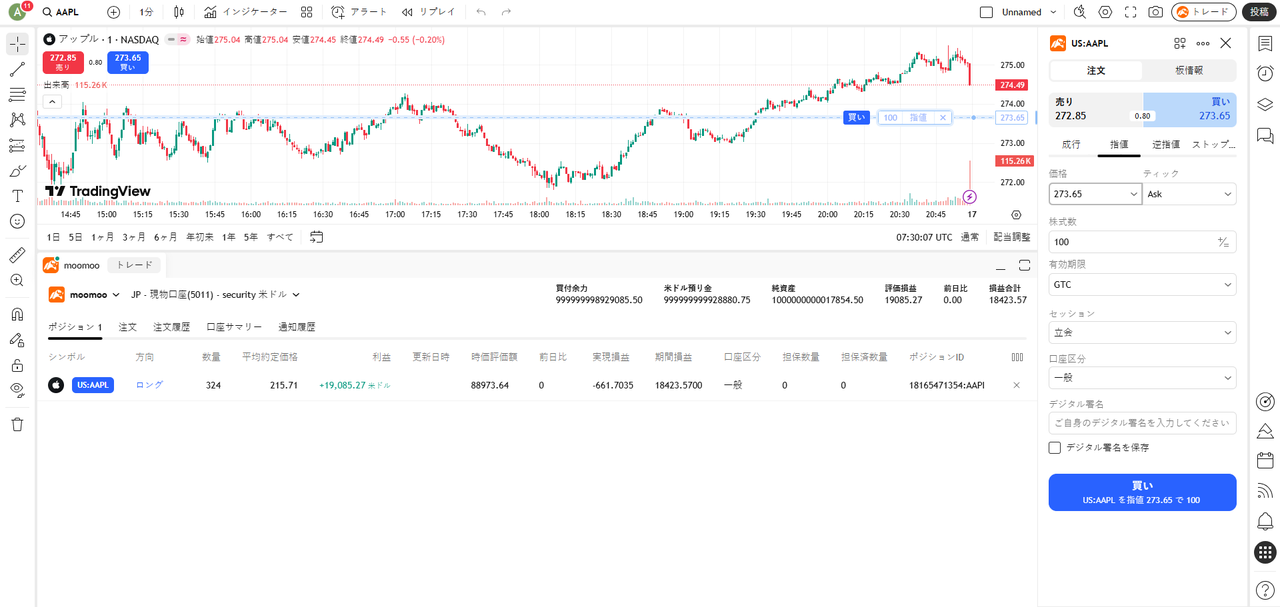Image resolution: width=1280 pixels, height=607 pixels.
Task: Toggle the eye hide drawings icon
Action: [x=17, y=390]
